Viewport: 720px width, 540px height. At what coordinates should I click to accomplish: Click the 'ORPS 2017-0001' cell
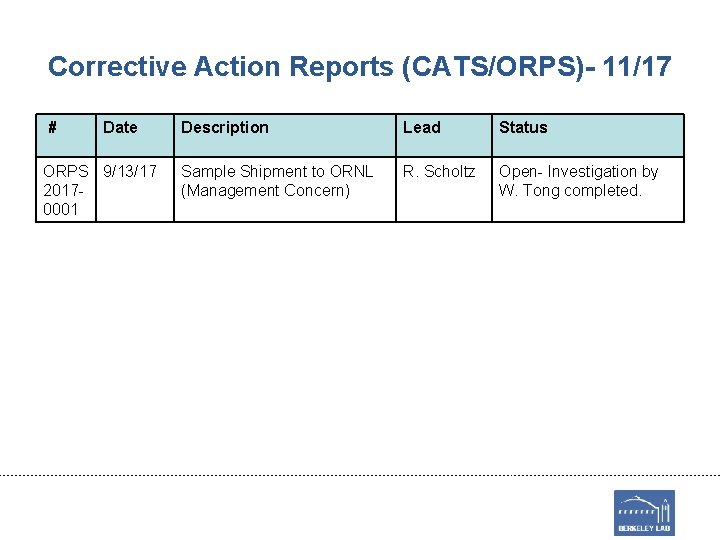tap(66, 190)
